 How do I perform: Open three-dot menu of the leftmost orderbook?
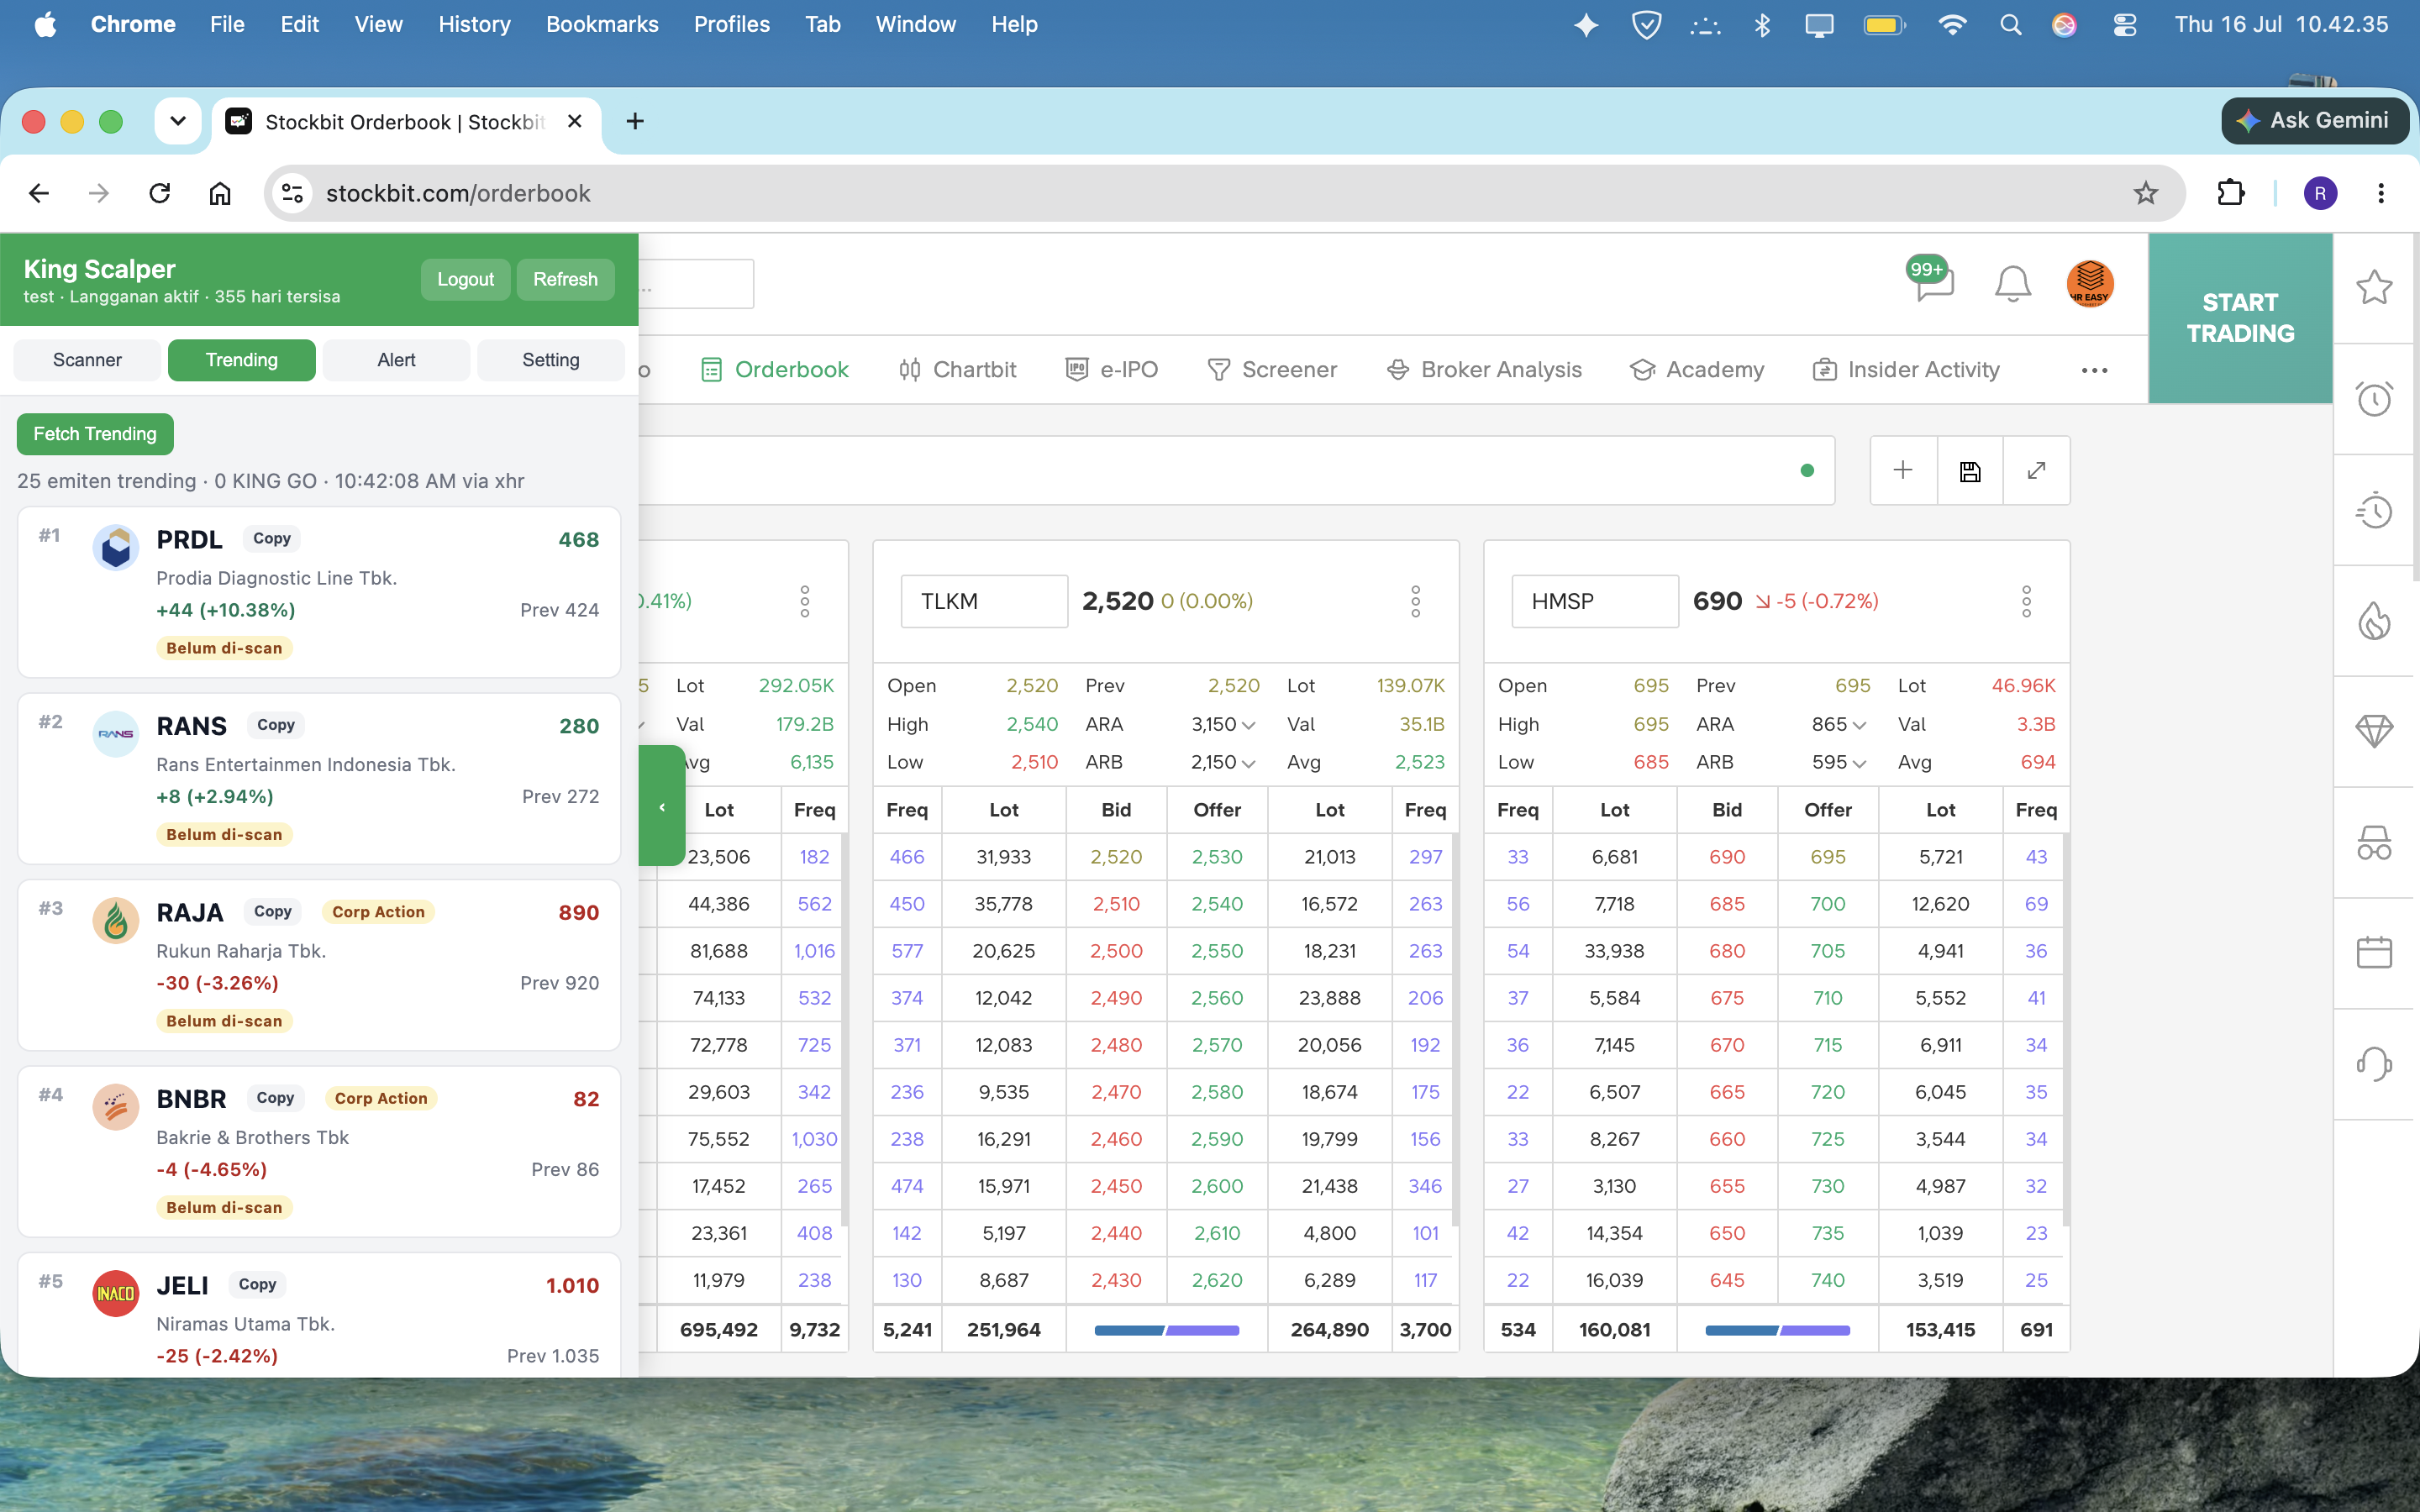pos(804,601)
